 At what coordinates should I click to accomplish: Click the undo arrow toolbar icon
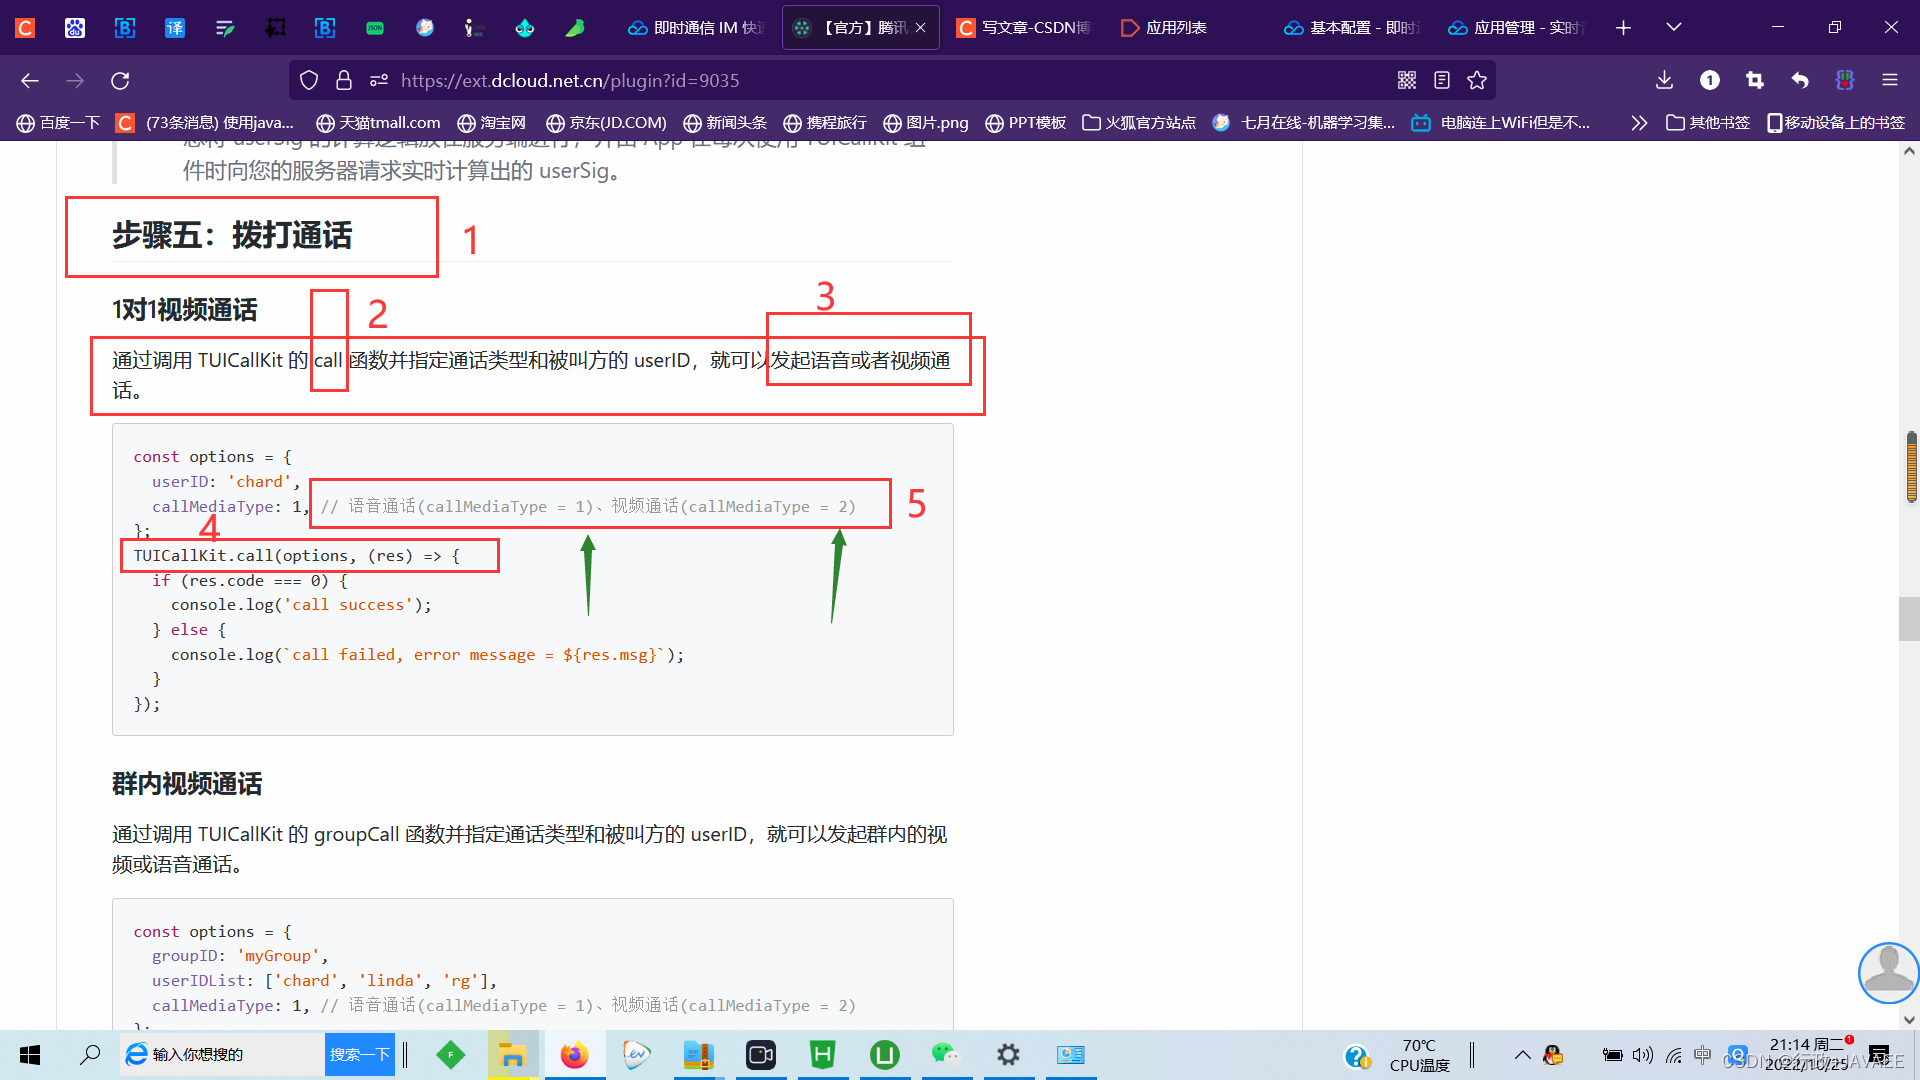click(x=1800, y=80)
